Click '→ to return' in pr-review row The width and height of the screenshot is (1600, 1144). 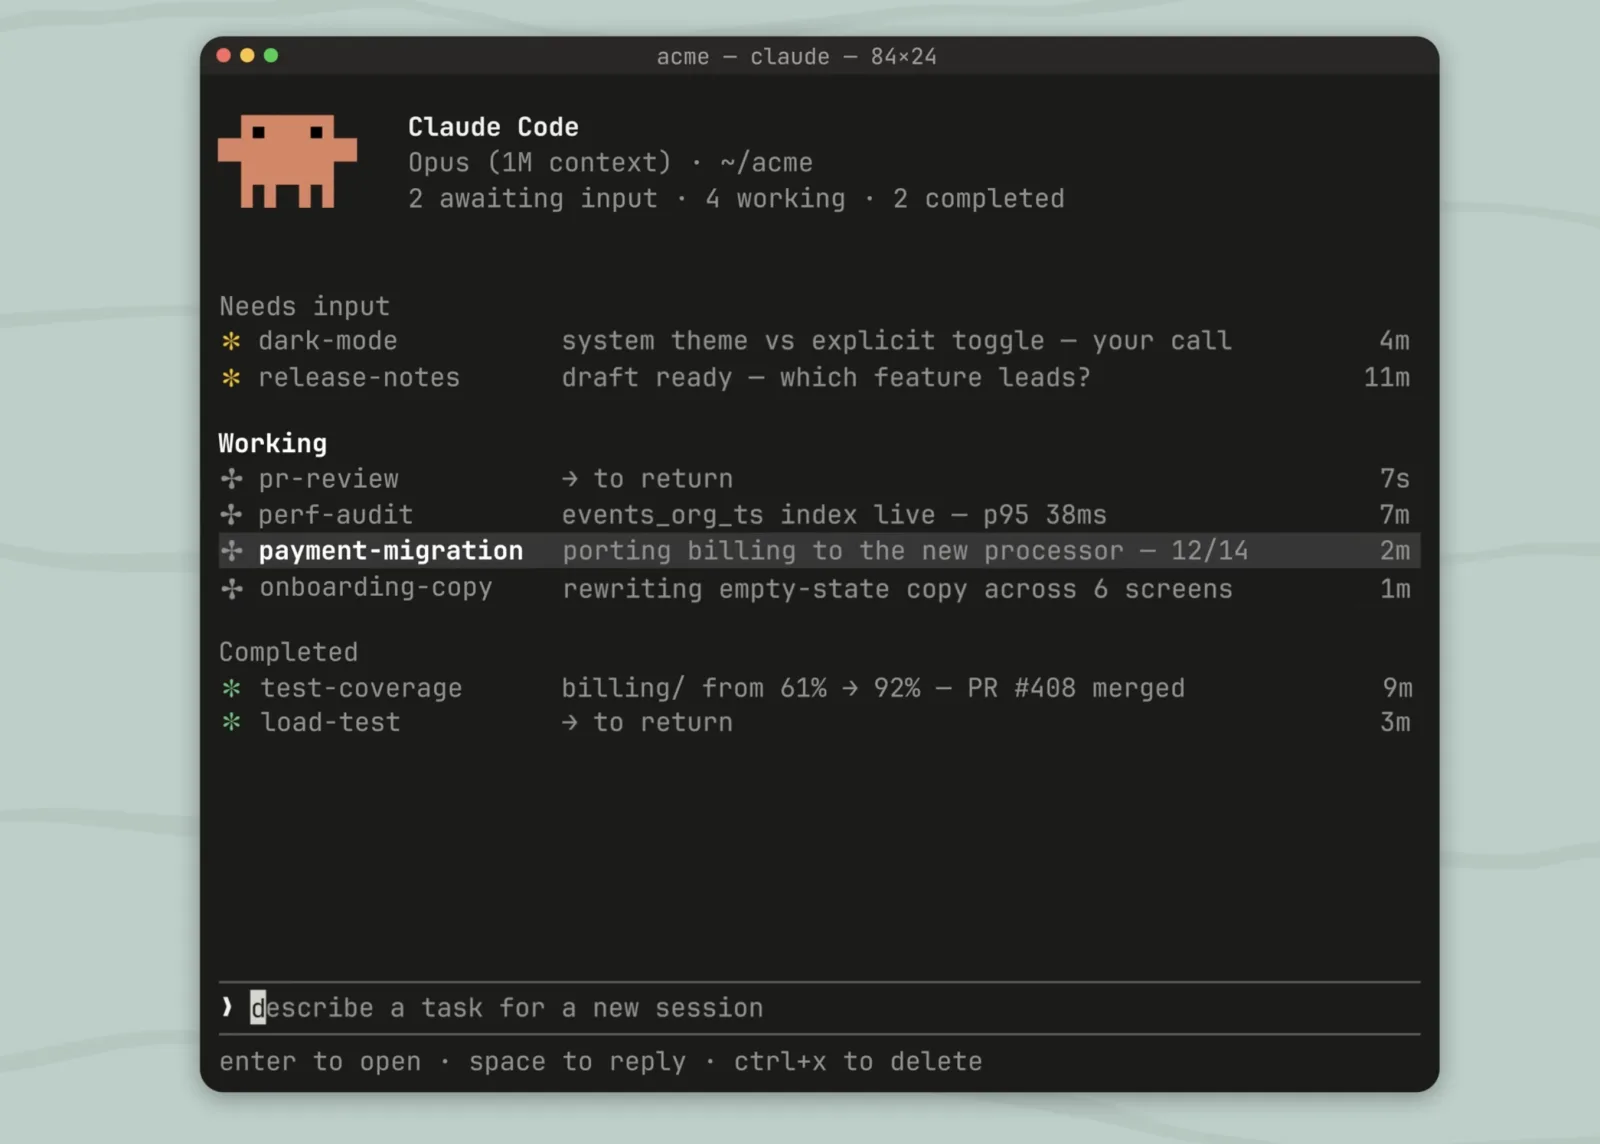[x=647, y=479]
